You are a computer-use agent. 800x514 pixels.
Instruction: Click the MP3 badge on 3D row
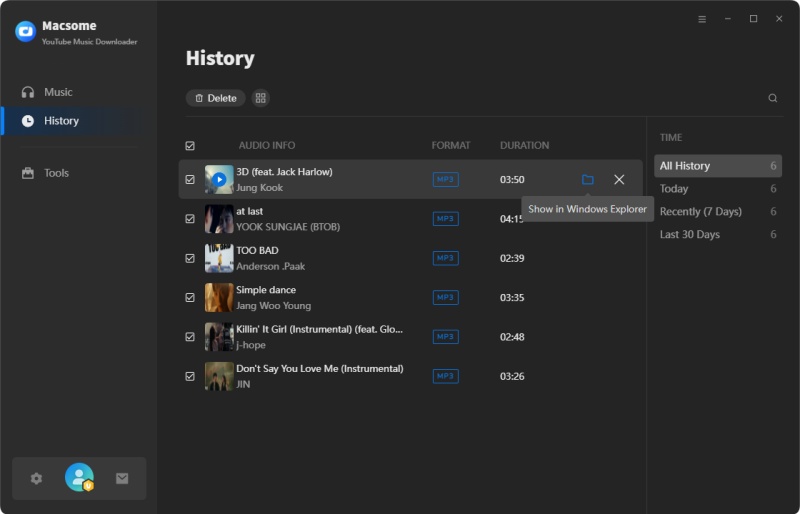tap(445, 180)
